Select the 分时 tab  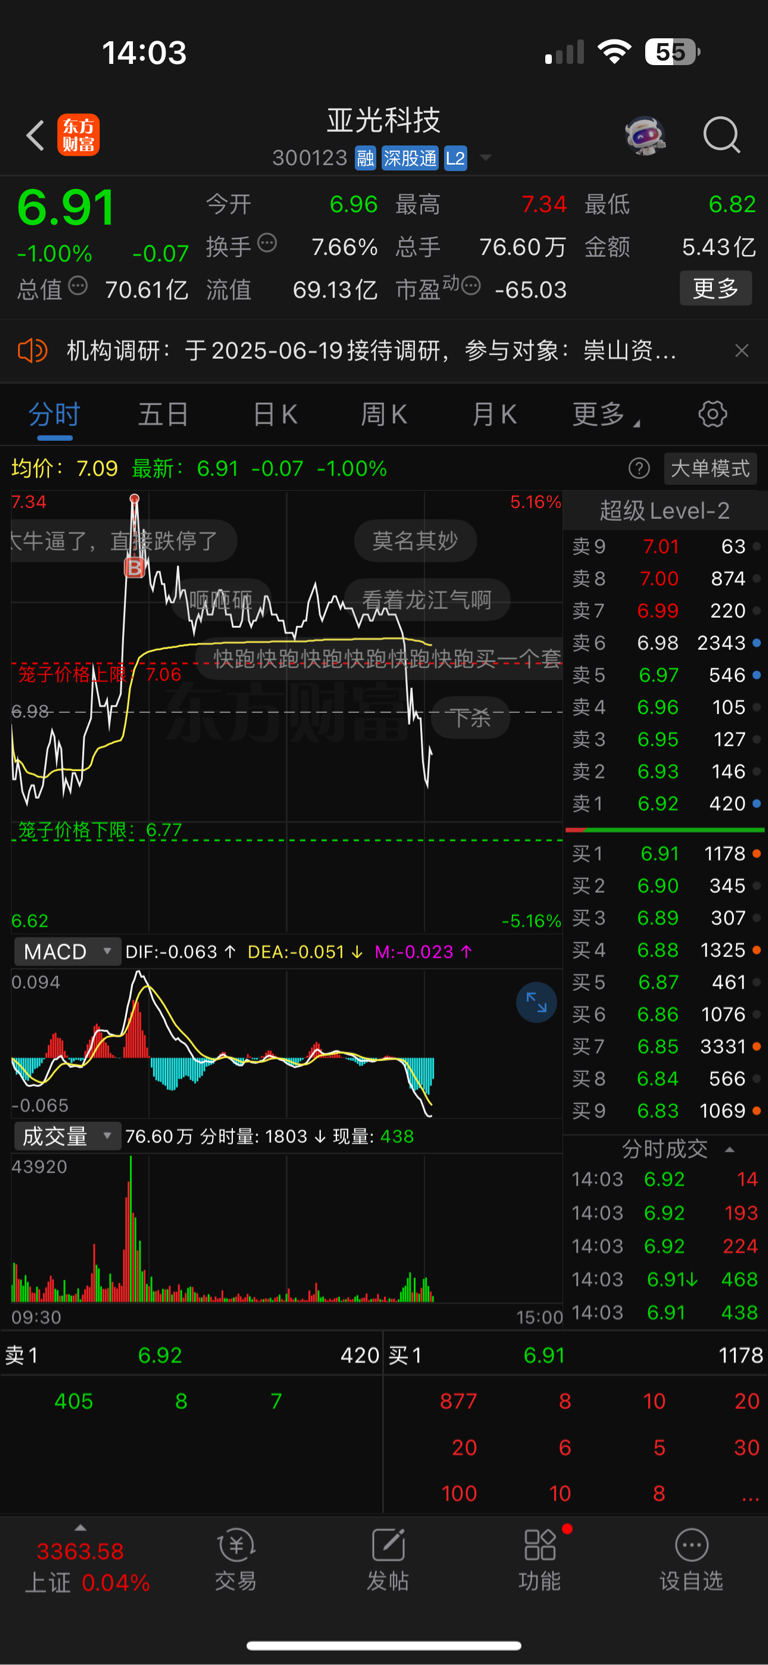coord(54,414)
